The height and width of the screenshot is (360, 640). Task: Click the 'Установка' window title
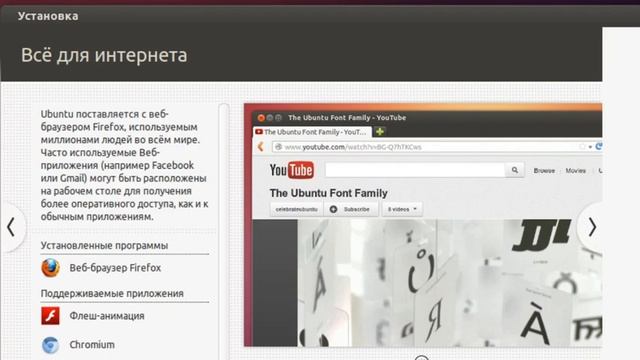point(48,16)
